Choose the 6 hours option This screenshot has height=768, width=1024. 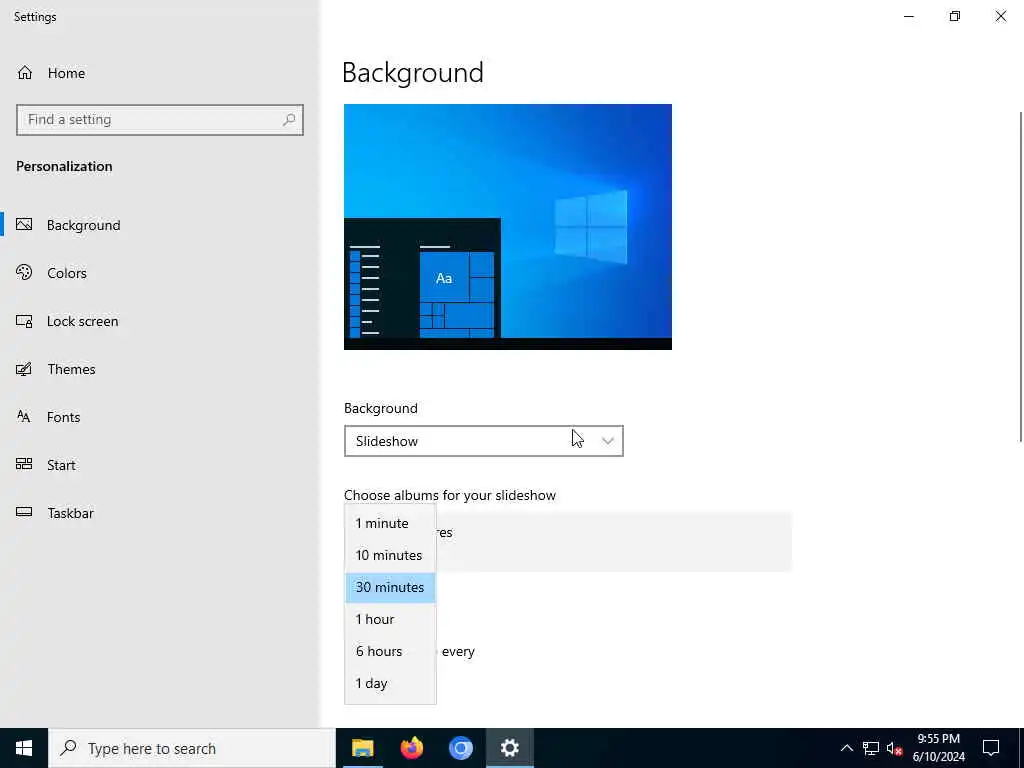point(390,651)
